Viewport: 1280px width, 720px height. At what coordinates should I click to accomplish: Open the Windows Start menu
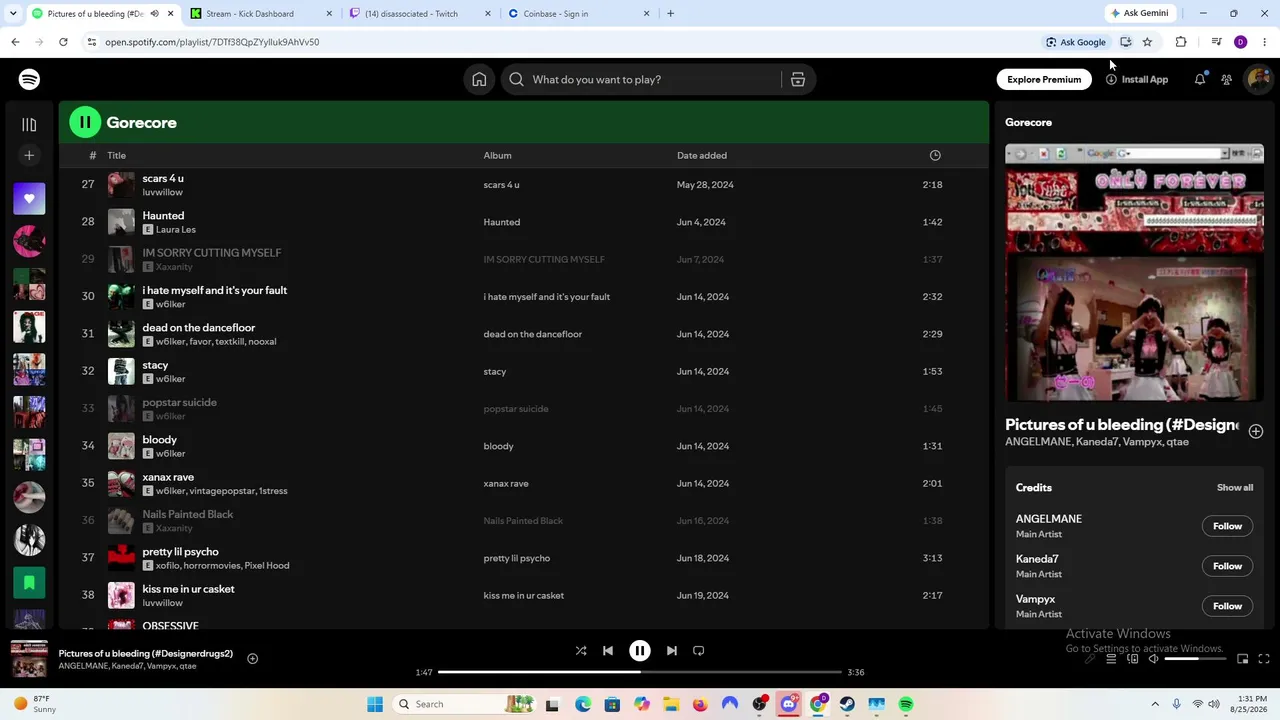375,704
